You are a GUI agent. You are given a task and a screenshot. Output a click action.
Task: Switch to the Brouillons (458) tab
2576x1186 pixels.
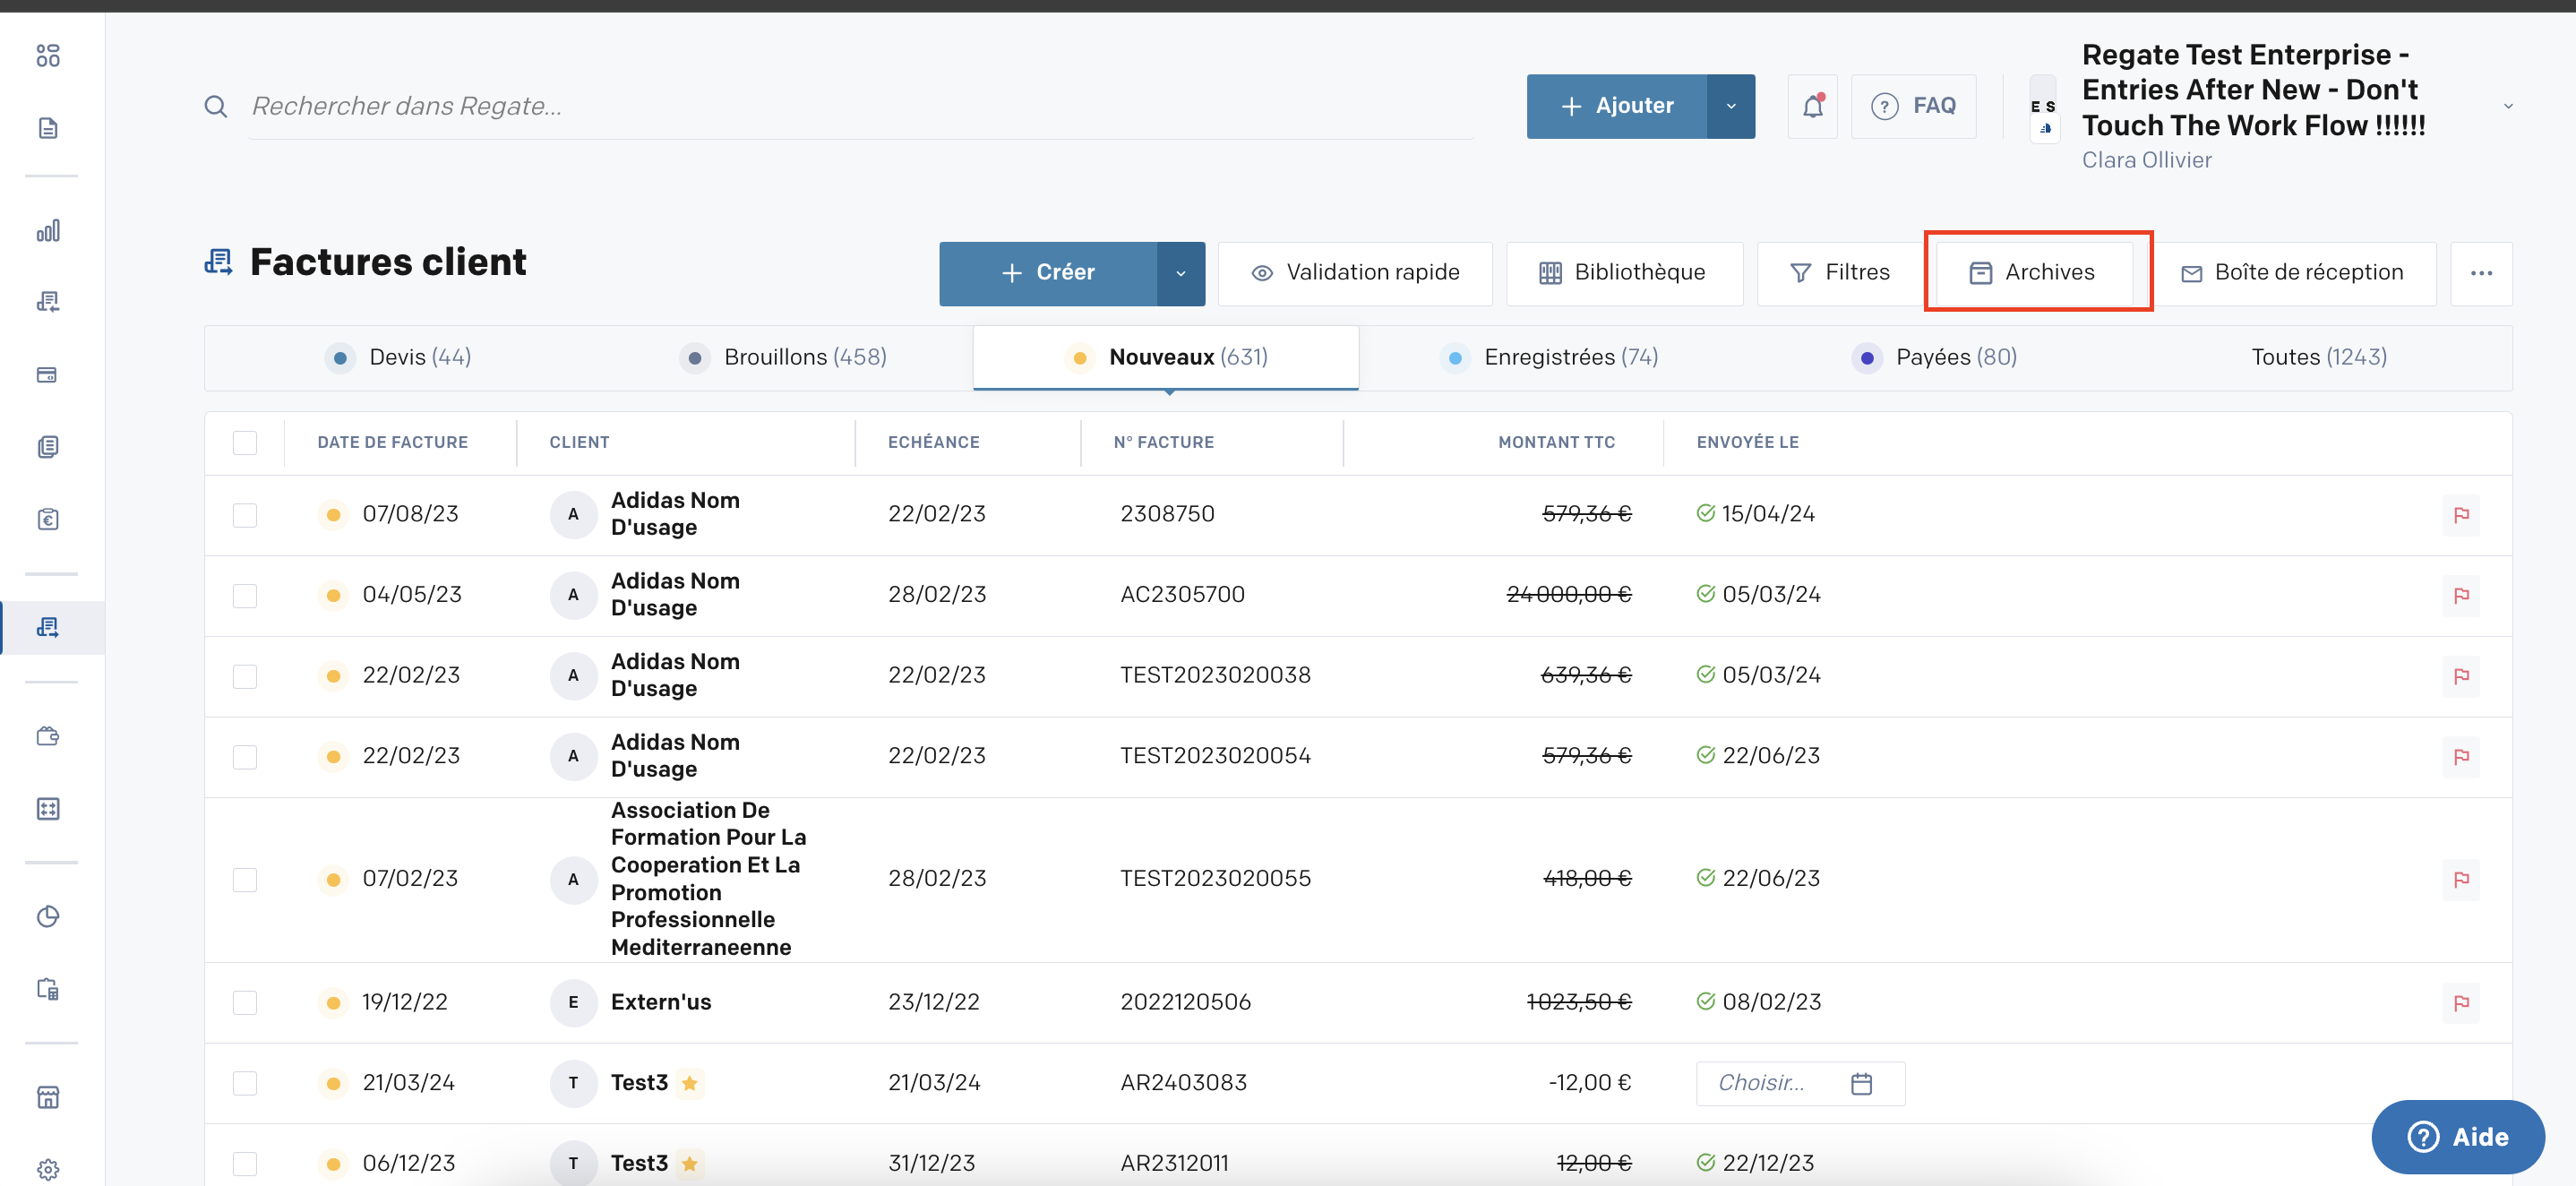pos(784,357)
